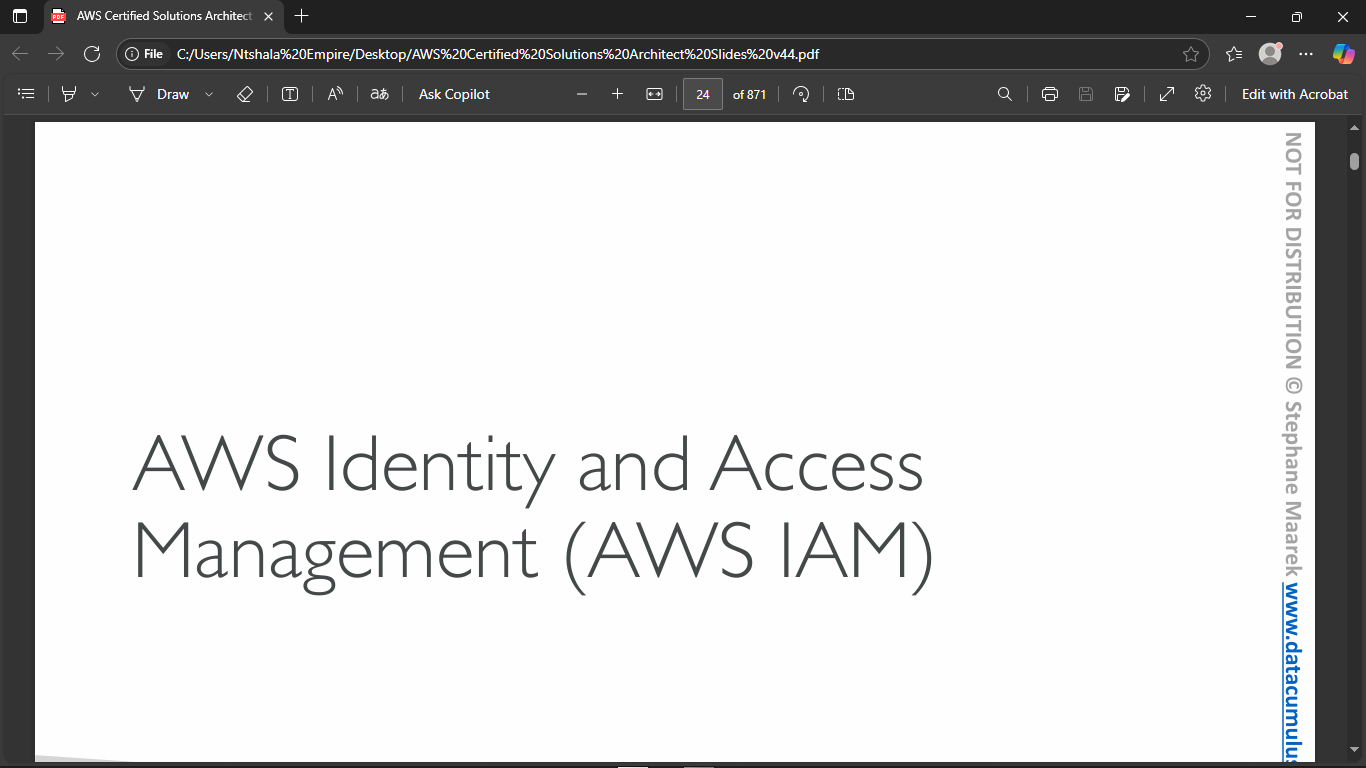This screenshot has height=768, width=1366.
Task: Click the forward navigation arrow
Action: (56, 54)
